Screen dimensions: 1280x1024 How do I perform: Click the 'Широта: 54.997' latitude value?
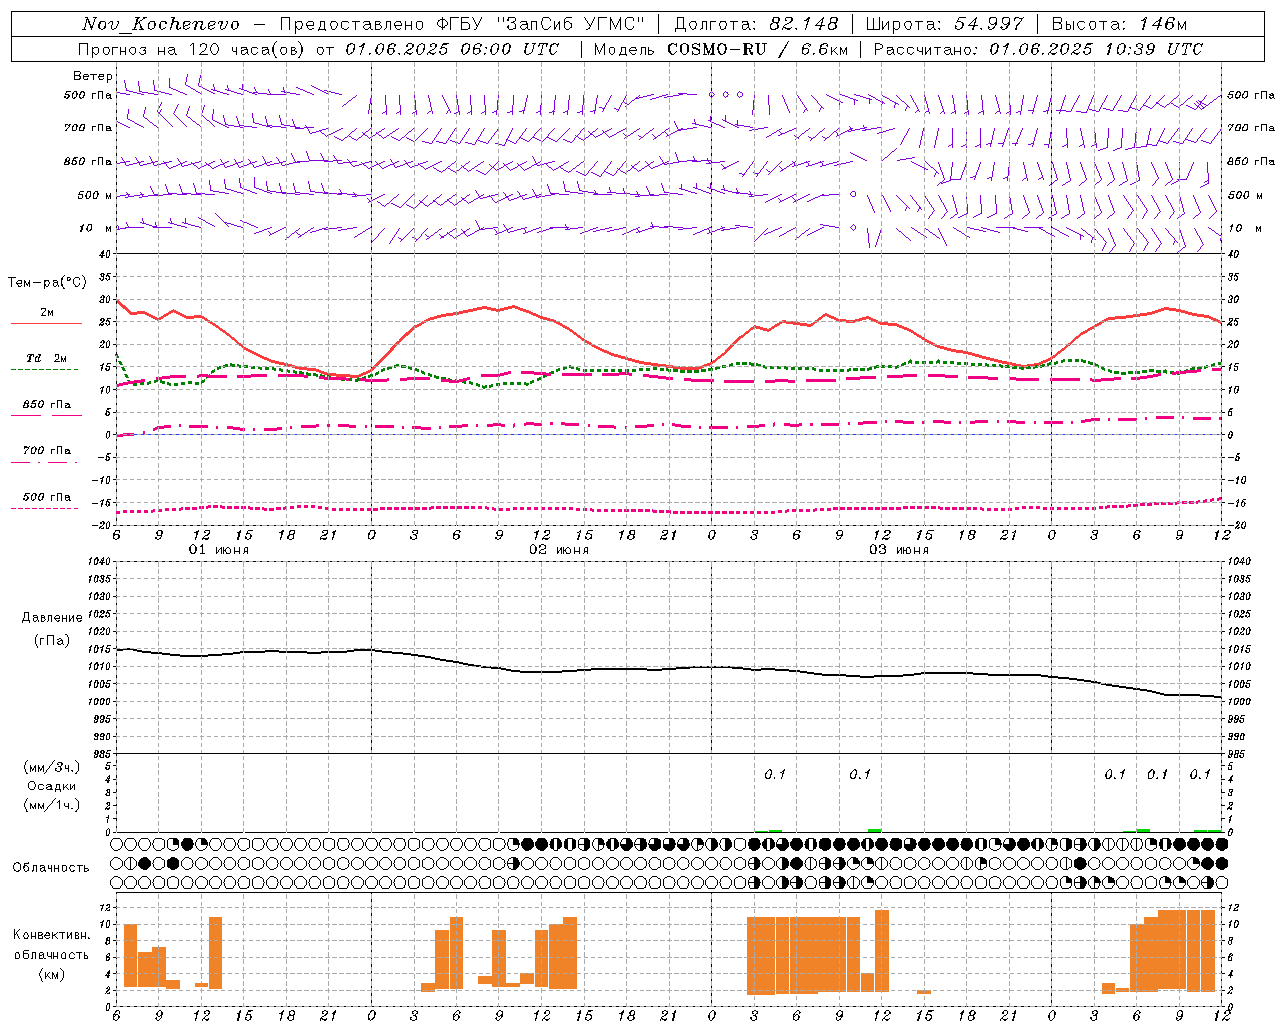(945, 24)
